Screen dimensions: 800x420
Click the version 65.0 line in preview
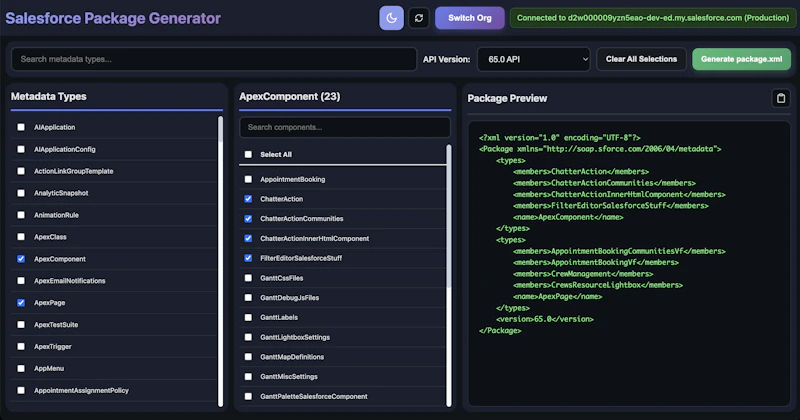pyautogui.click(x=544, y=319)
